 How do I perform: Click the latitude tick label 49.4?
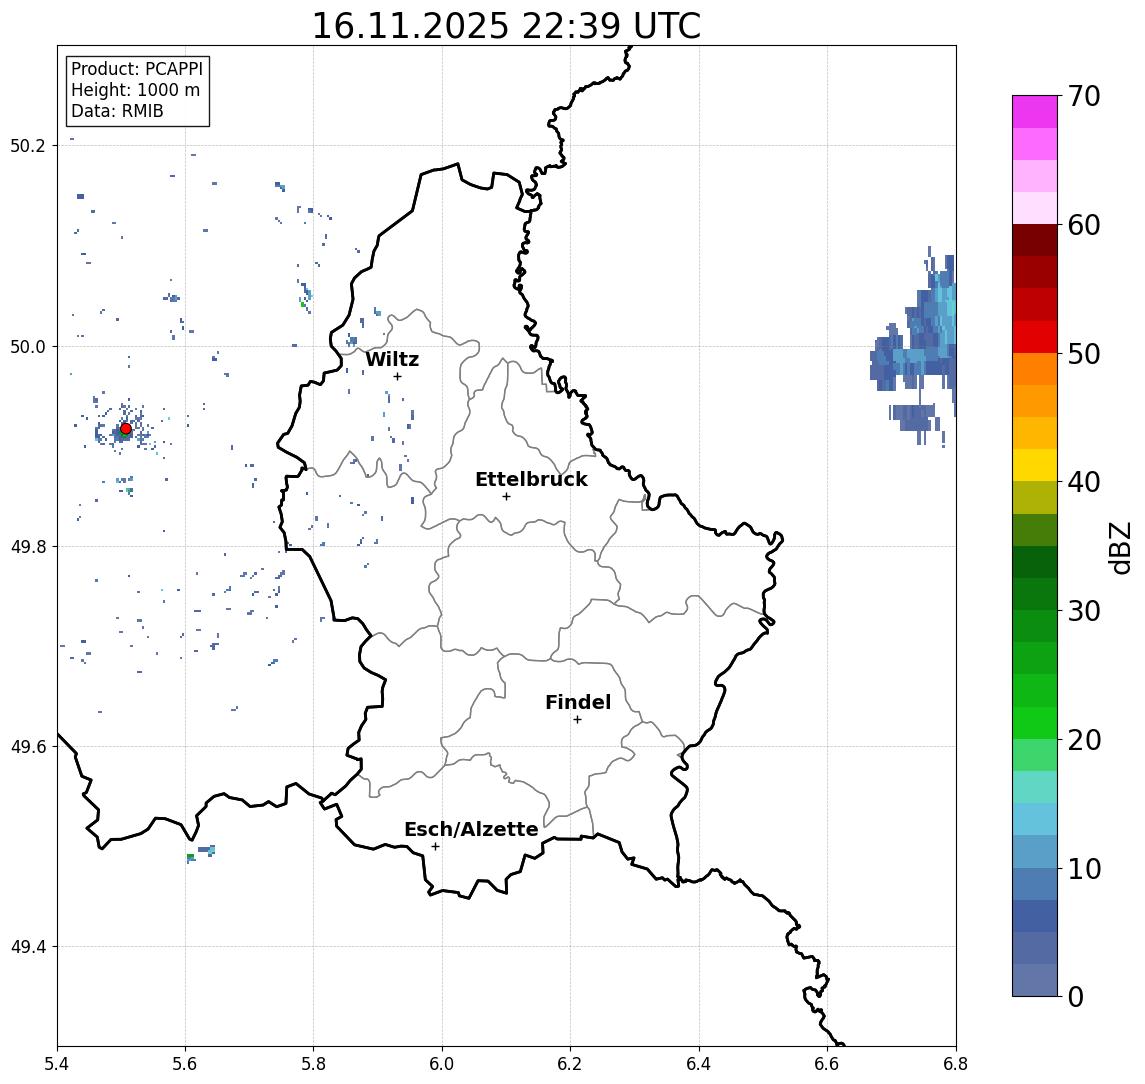pos(28,947)
